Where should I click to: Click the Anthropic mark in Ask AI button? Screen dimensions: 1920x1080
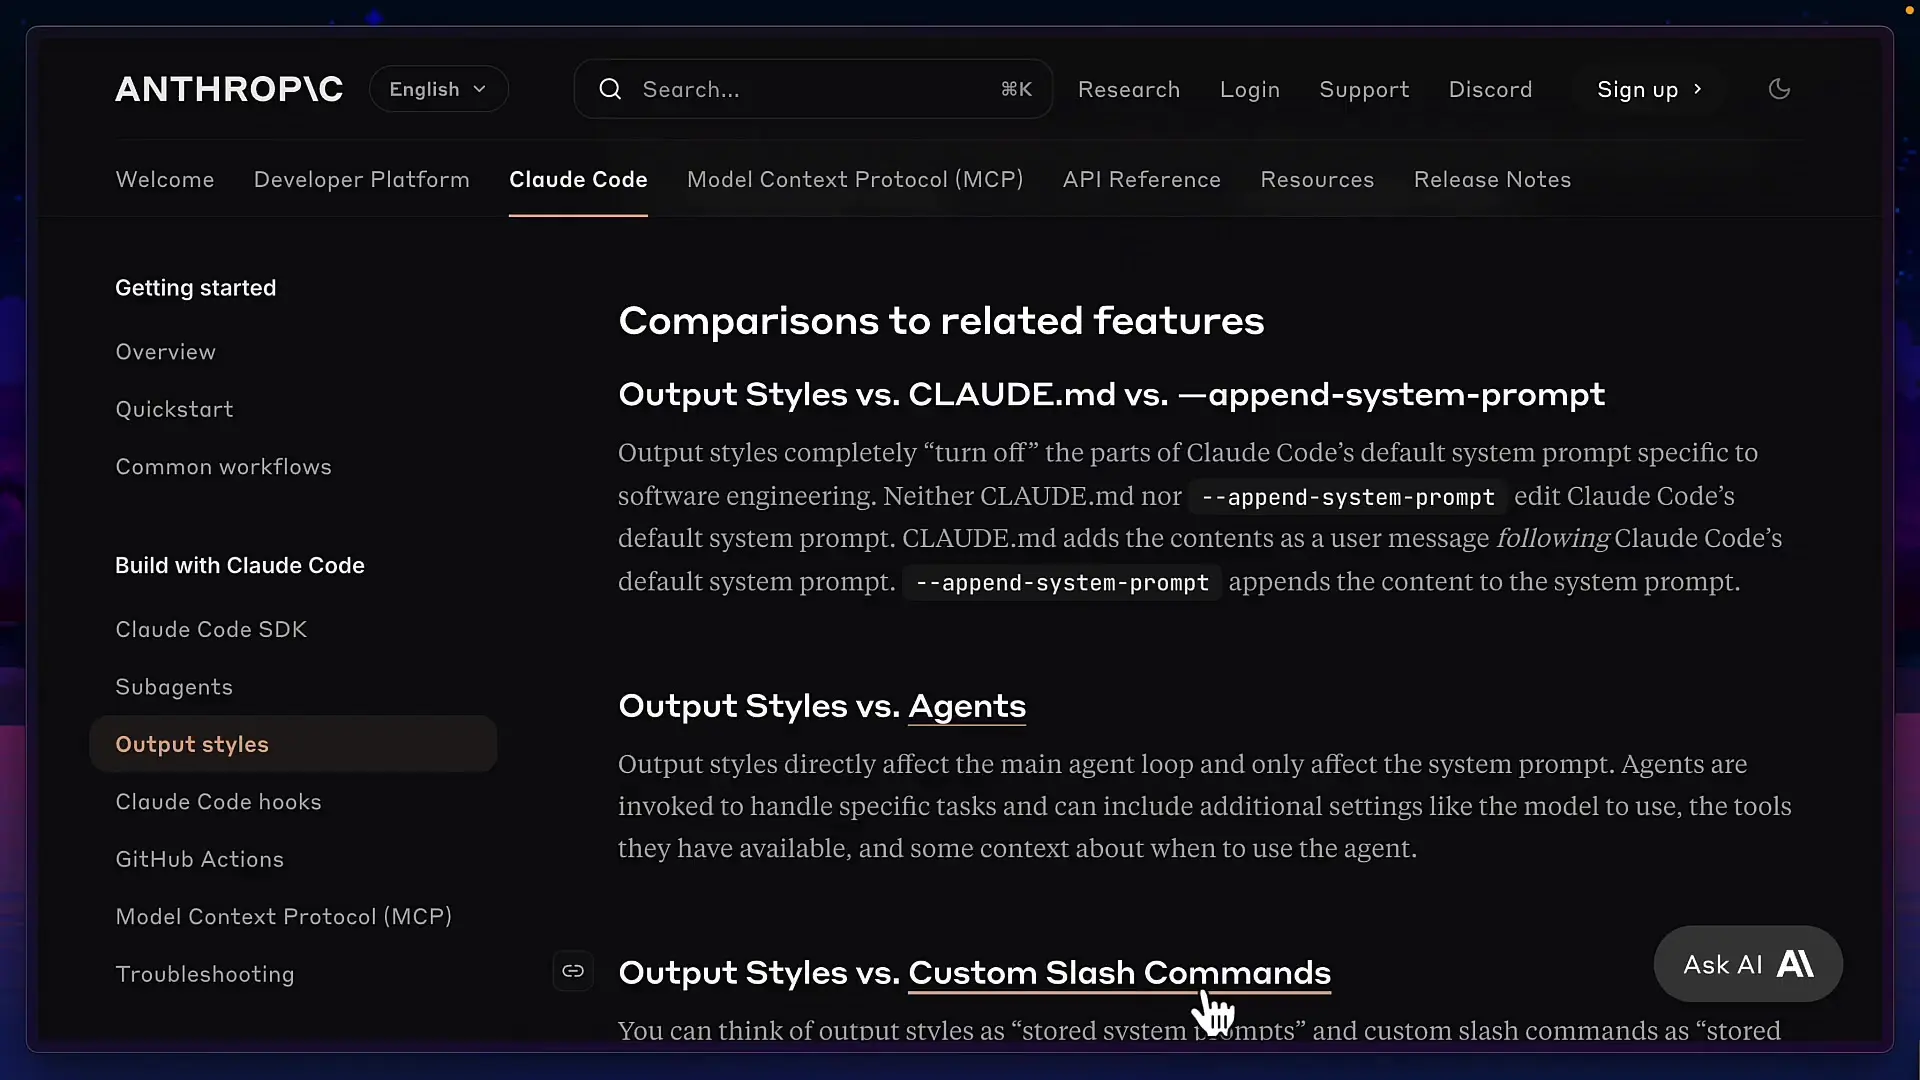[x=1795, y=964]
